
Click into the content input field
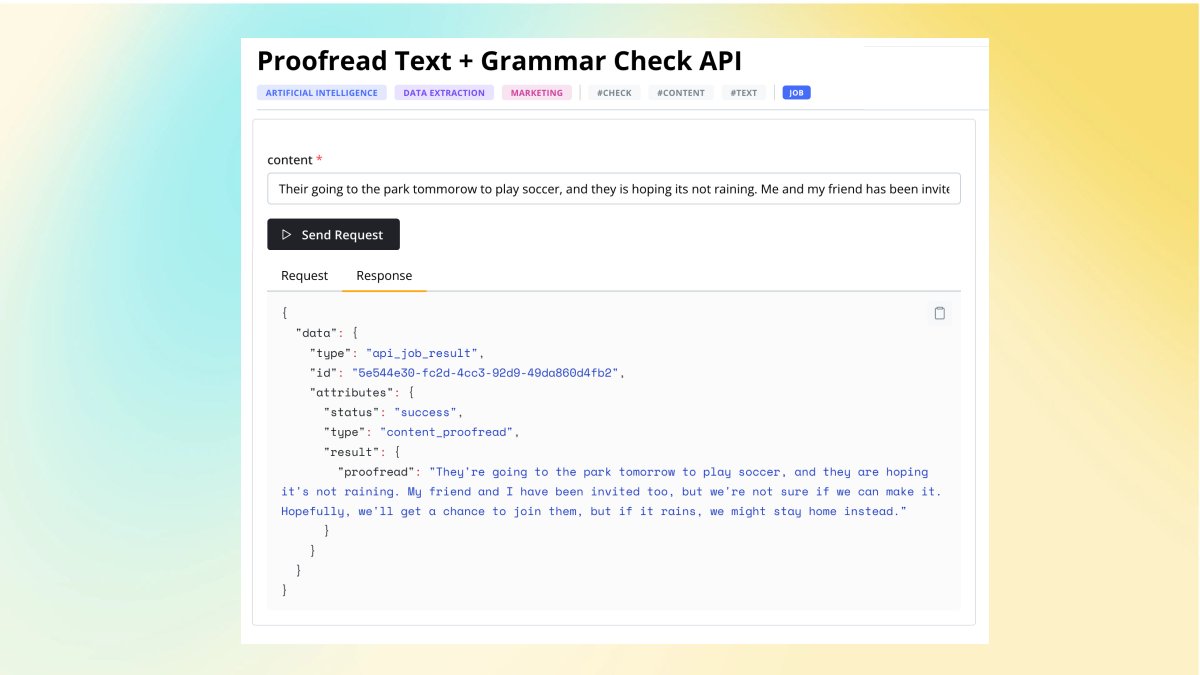614,189
